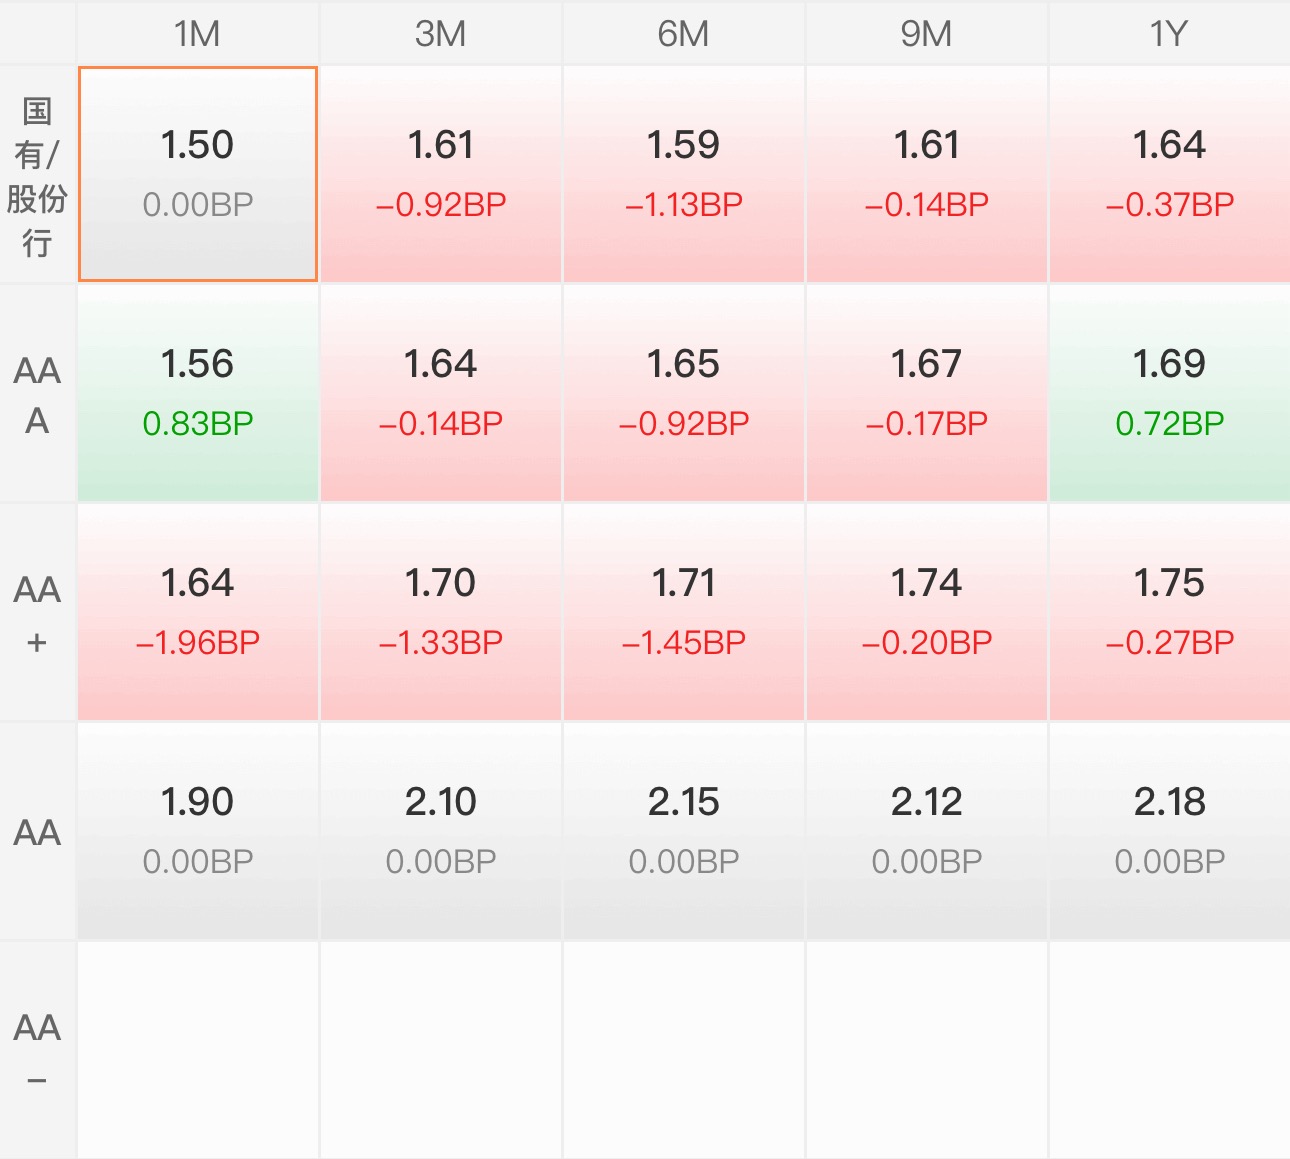Select the AAA 1Y cell at 1.69
The image size is (1290, 1159).
(x=1169, y=393)
